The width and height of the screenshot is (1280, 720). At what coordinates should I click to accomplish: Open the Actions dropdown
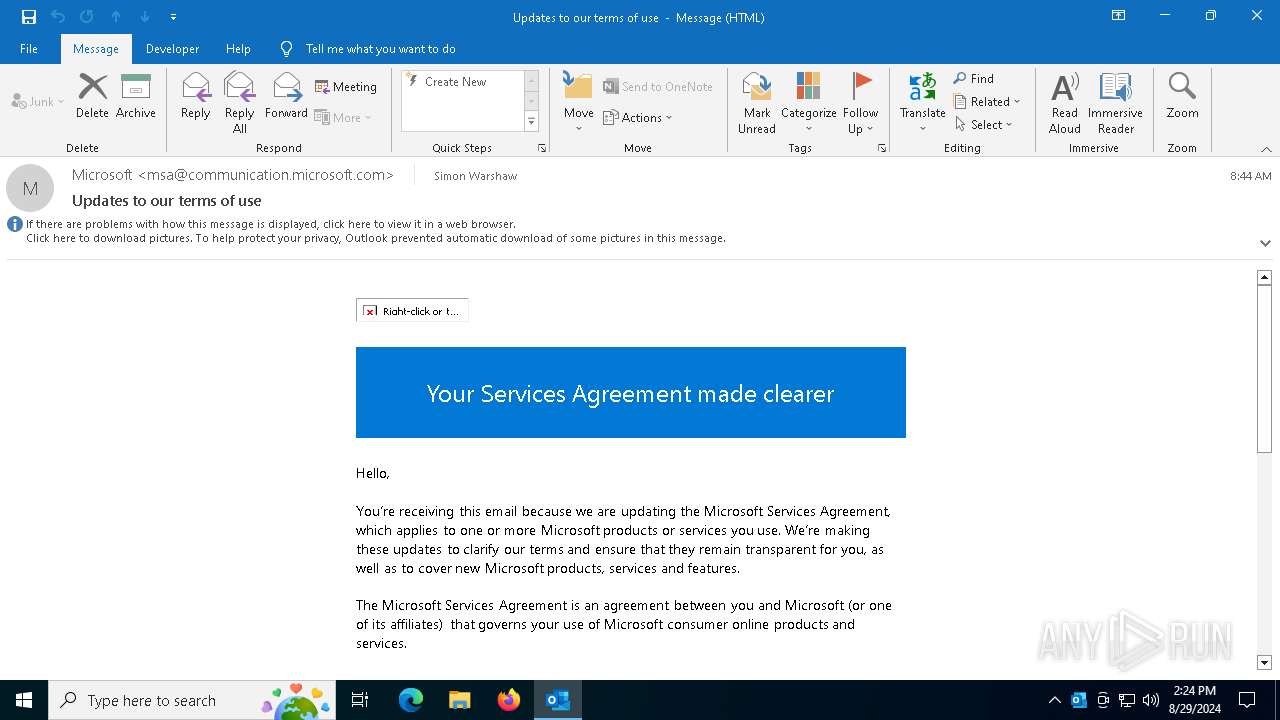click(638, 117)
